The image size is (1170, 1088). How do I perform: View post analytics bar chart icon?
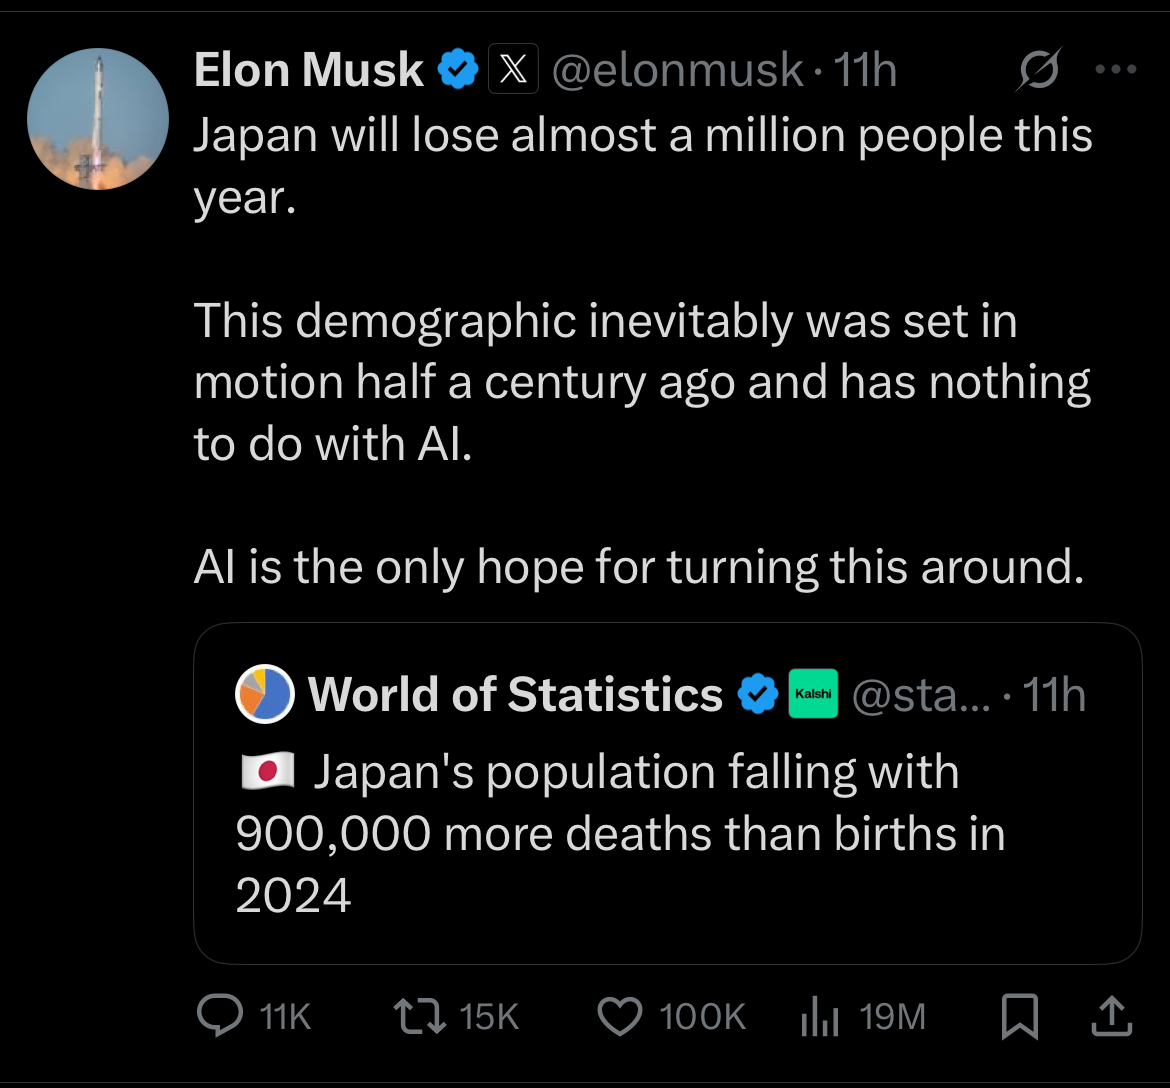click(x=820, y=1016)
